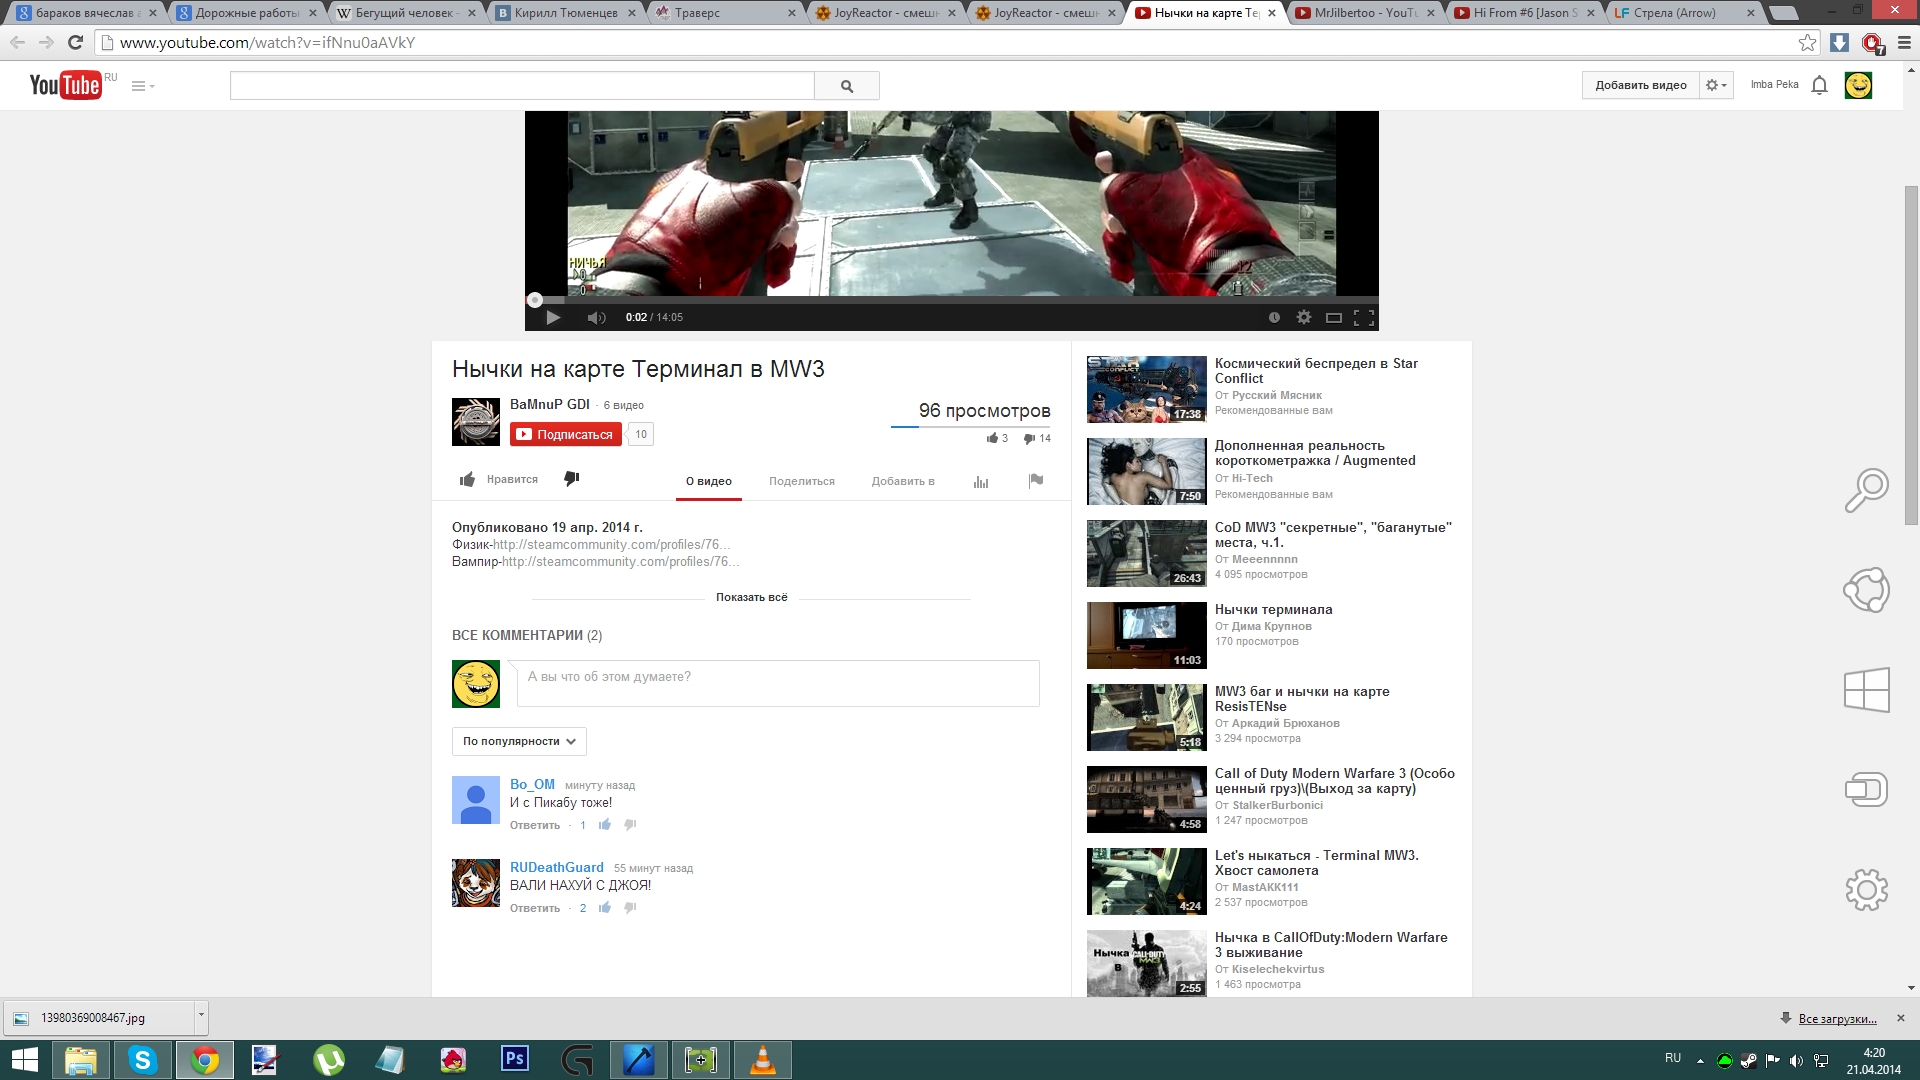Open the charms Settings gear icon
This screenshot has height=1080, width=1920.
(1866, 890)
